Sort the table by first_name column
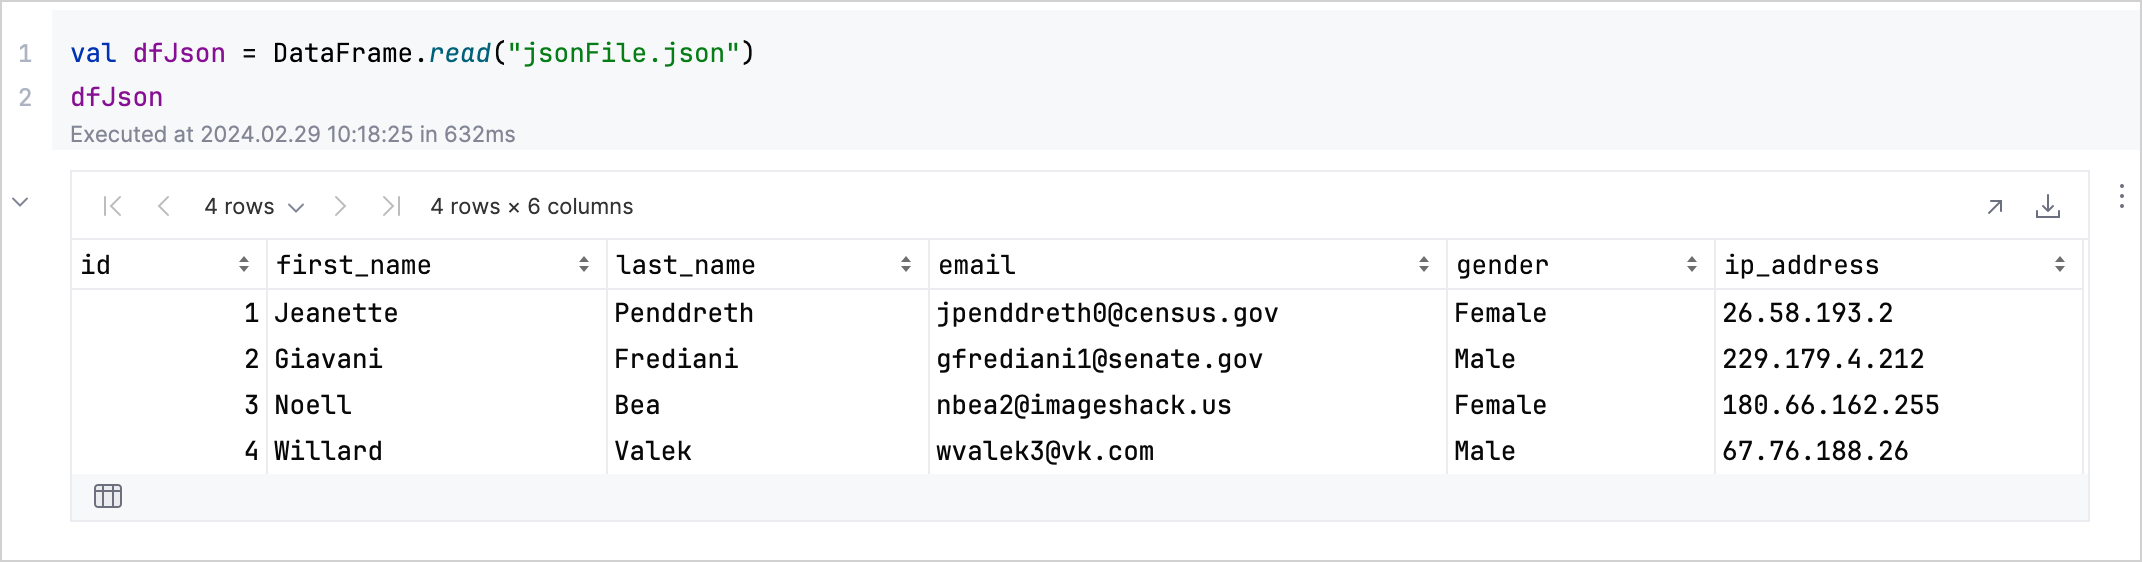2142x562 pixels. (x=584, y=265)
